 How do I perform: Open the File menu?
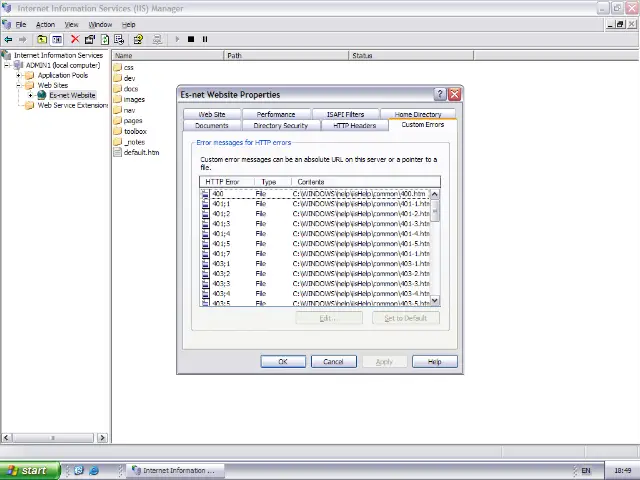point(21,24)
